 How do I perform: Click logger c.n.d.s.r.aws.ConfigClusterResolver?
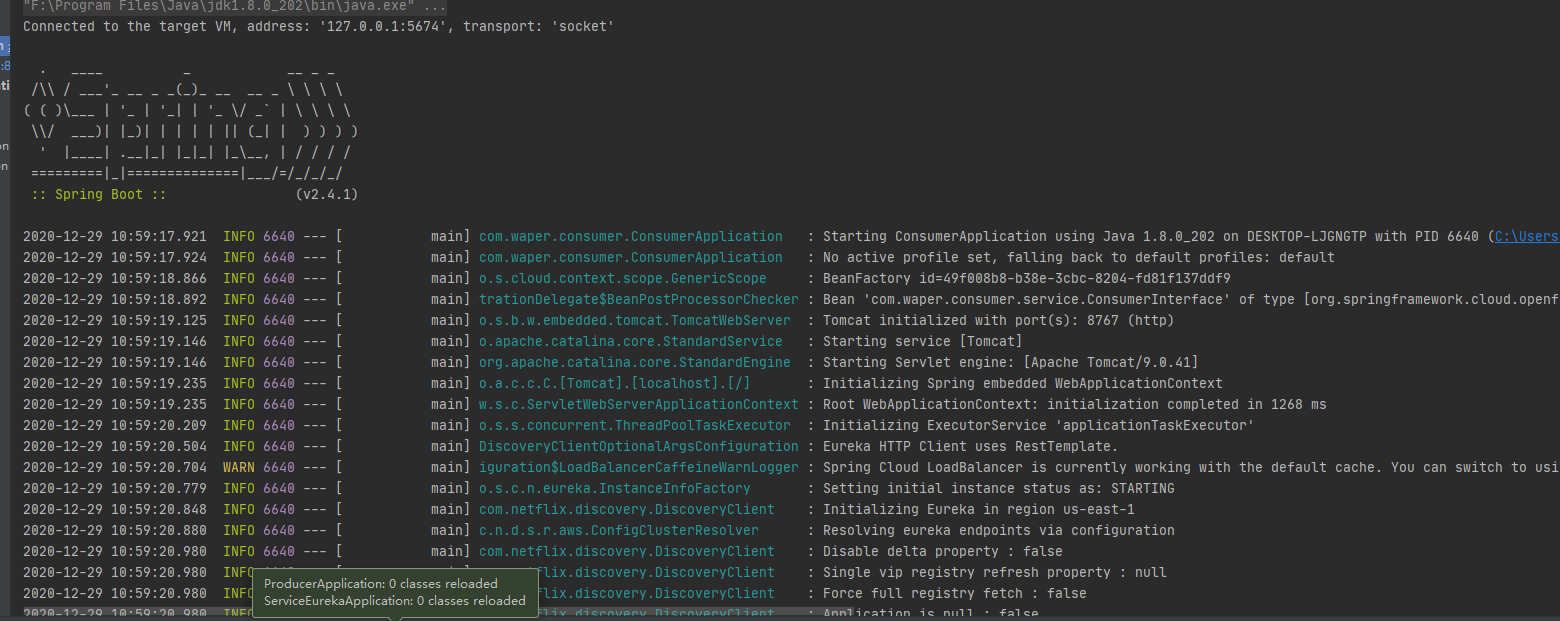(618, 531)
